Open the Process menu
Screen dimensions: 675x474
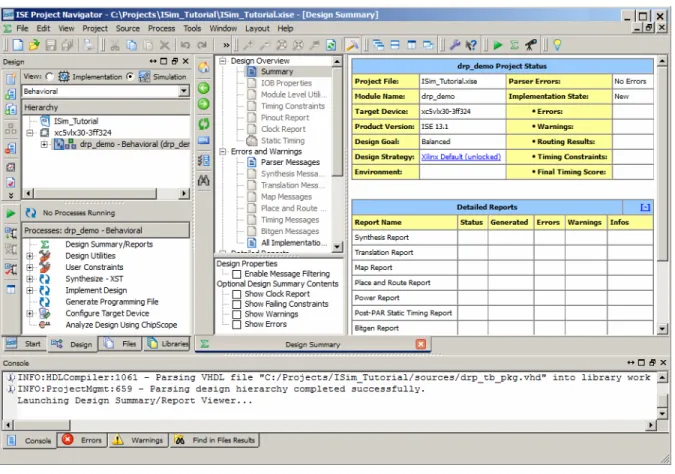point(161,28)
